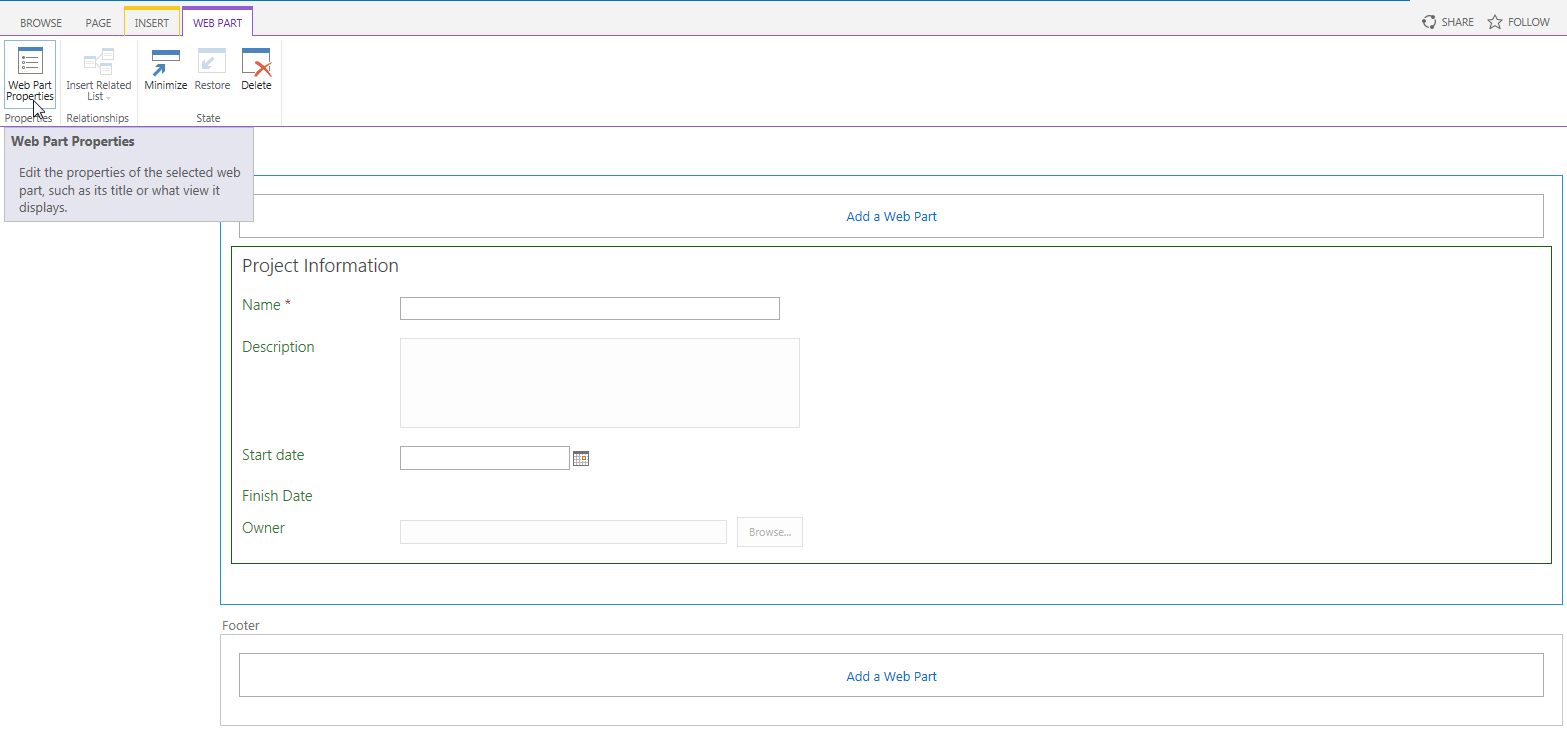Image resolution: width=1567 pixels, height=734 pixels.
Task: Click Add a Web Part above Project Information
Action: 890,216
